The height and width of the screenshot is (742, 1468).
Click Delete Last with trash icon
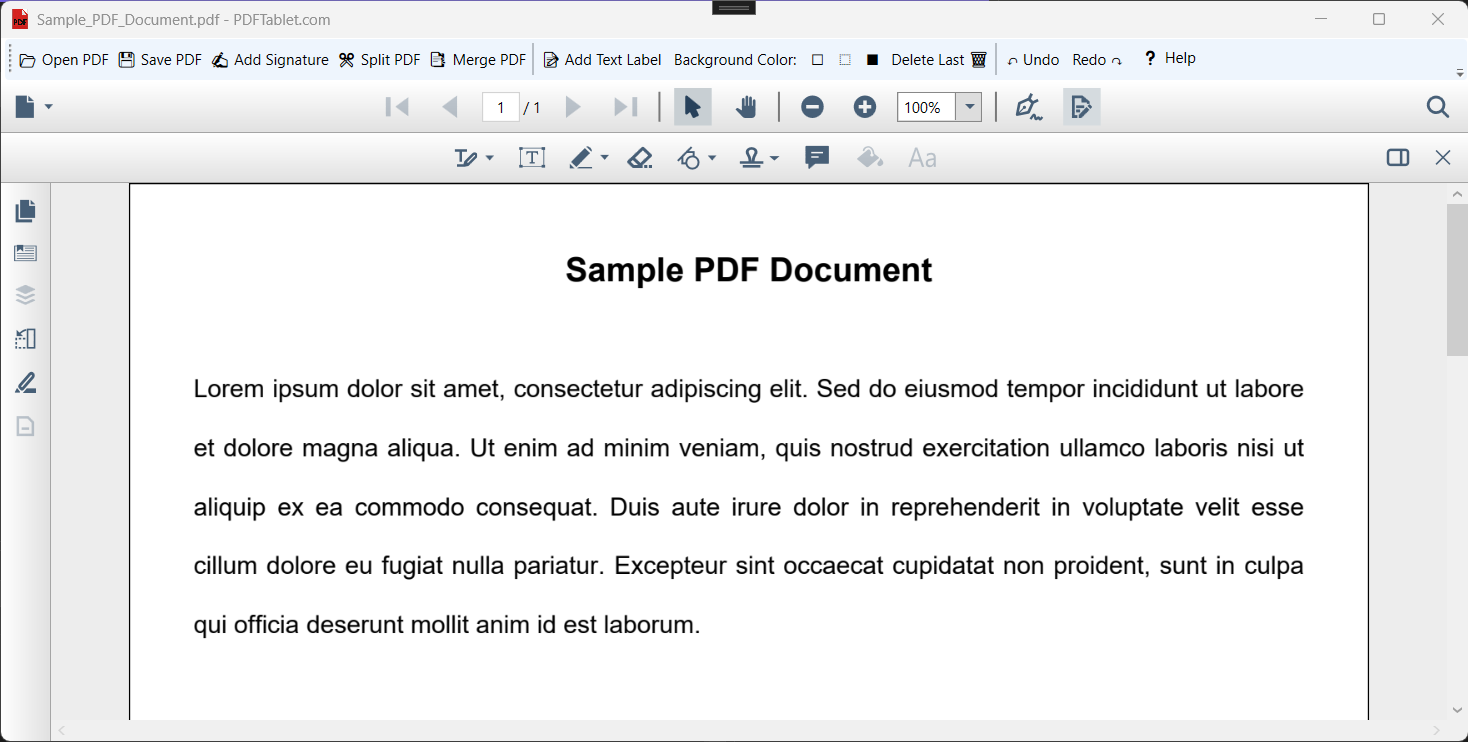point(939,60)
